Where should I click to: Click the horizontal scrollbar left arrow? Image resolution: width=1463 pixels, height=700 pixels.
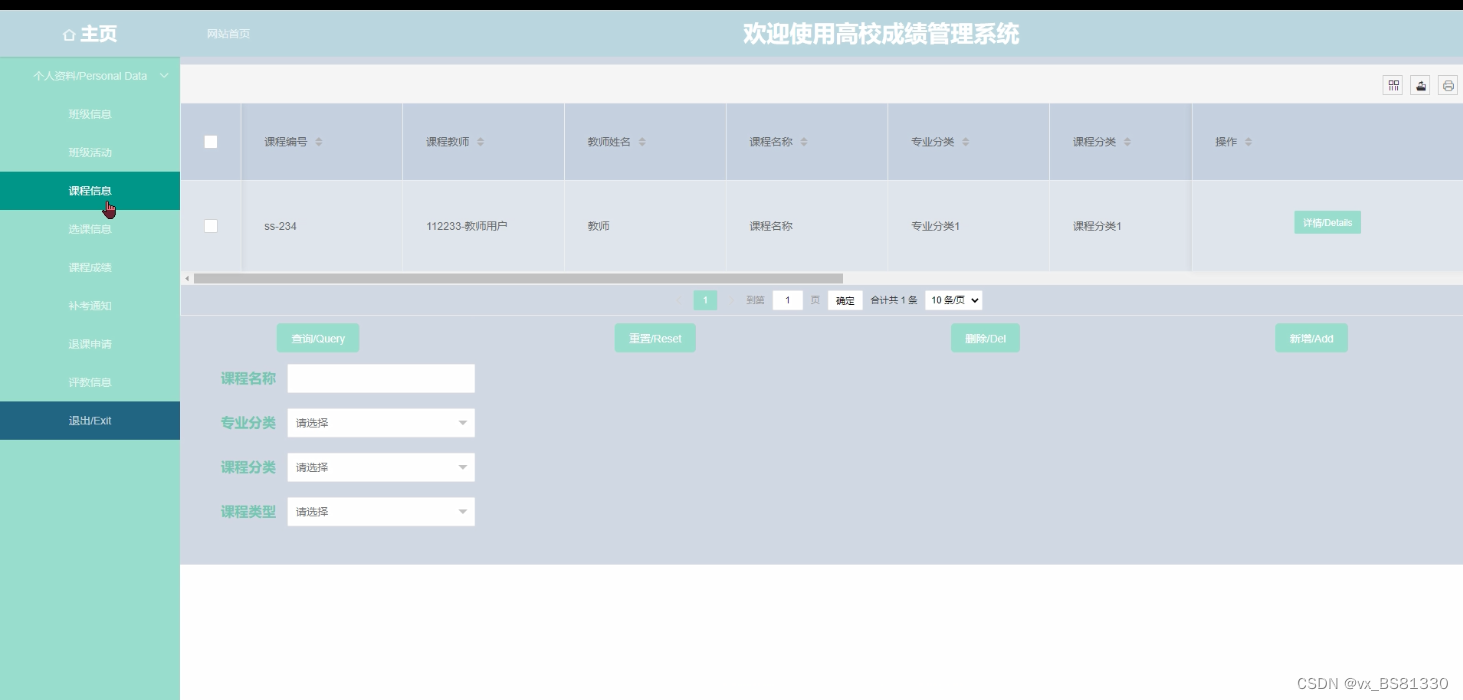pyautogui.click(x=186, y=278)
